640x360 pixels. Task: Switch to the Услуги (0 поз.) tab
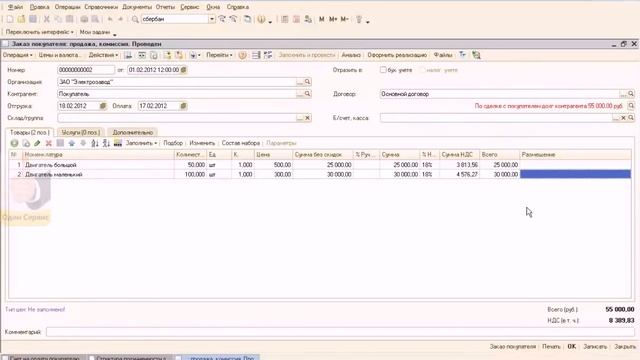81,132
